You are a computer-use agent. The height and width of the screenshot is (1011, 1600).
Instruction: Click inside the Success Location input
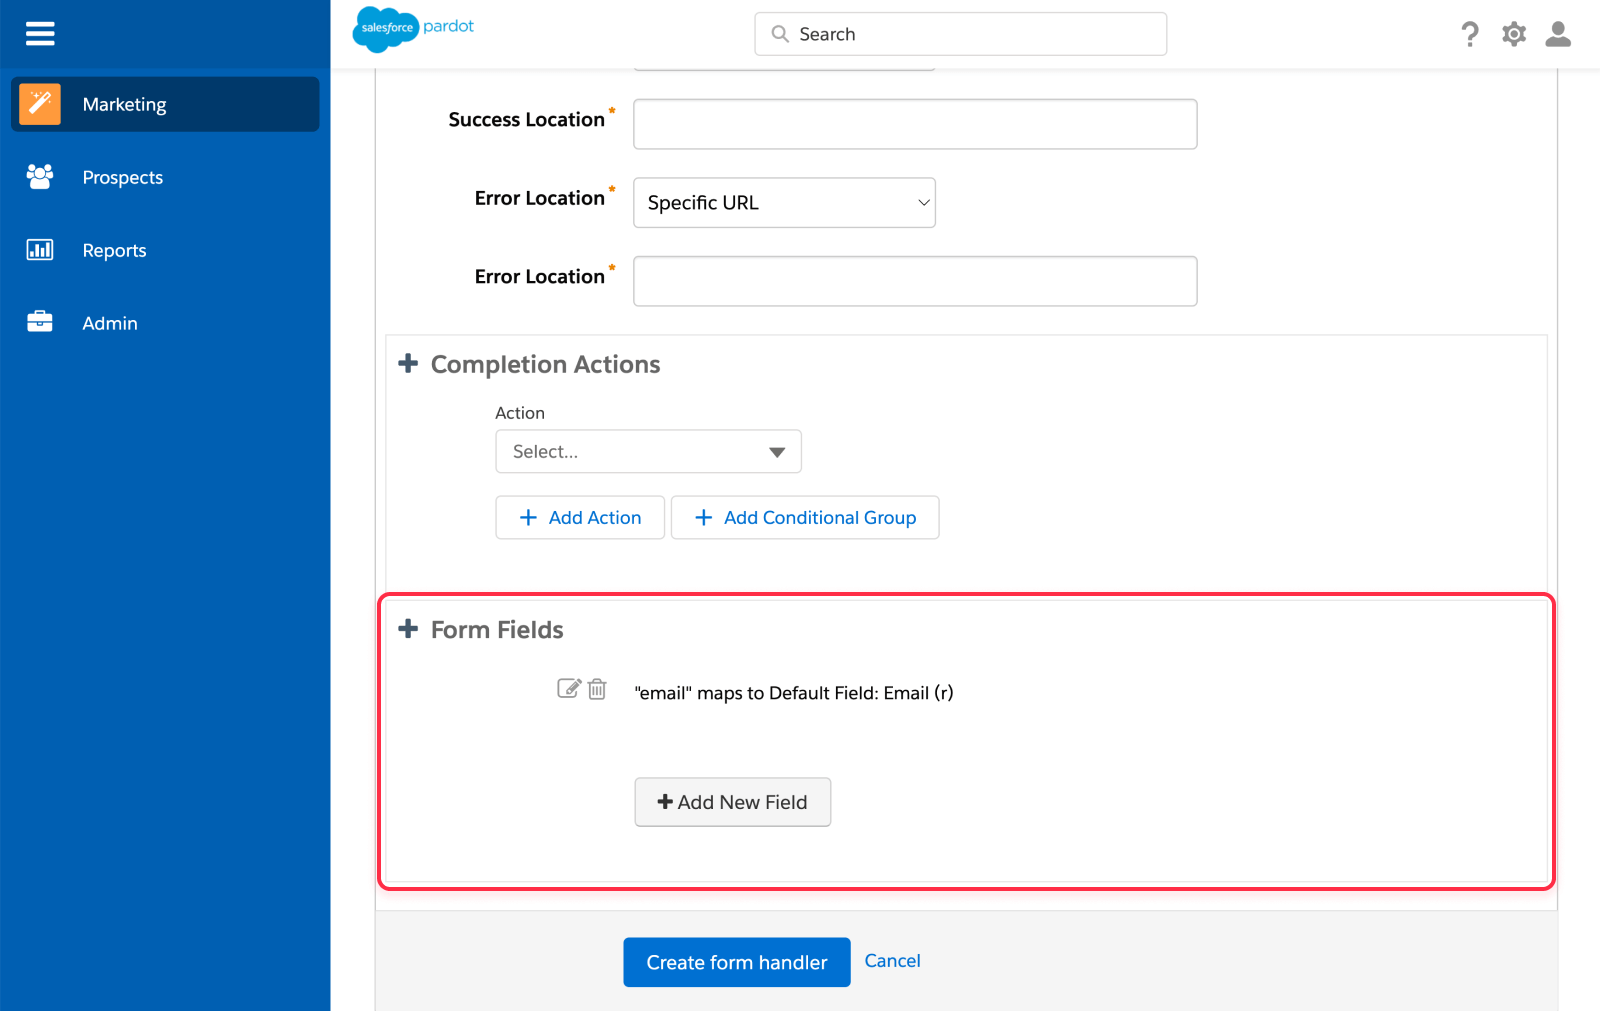tap(914, 123)
